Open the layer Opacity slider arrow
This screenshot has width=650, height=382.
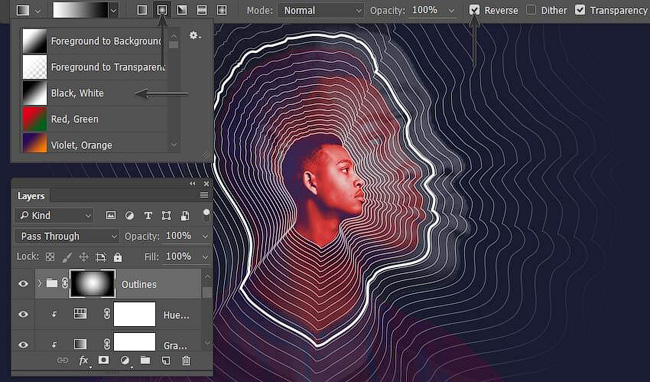[x=205, y=237]
